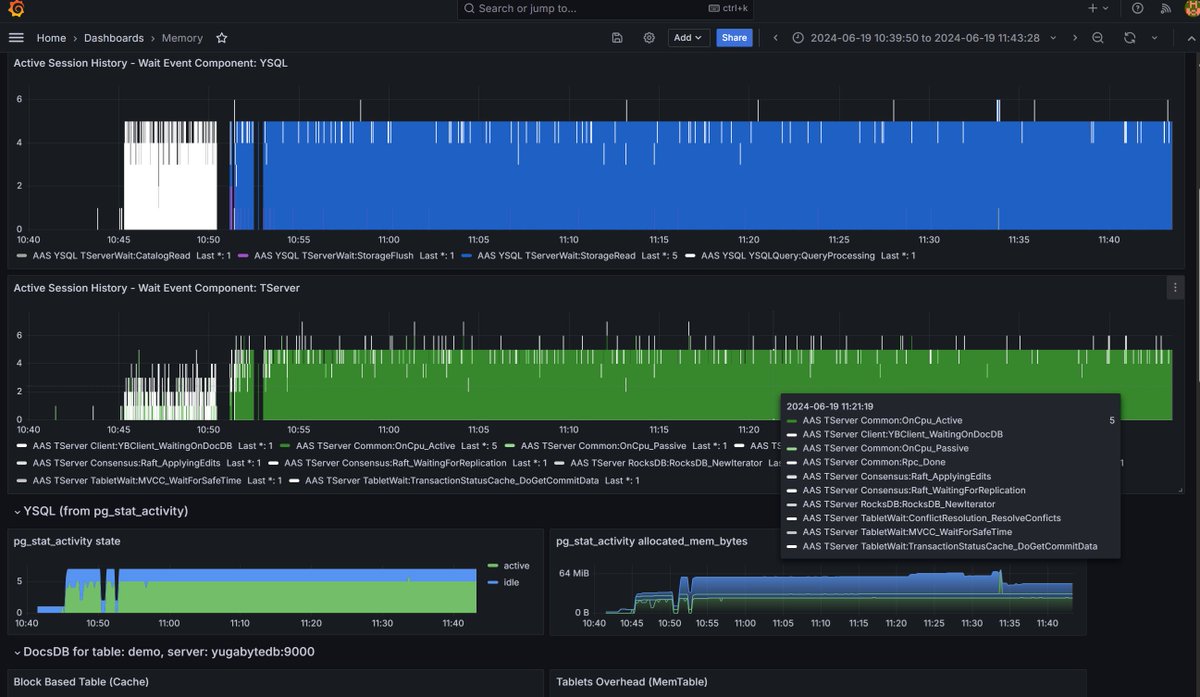This screenshot has width=1200, height=697.
Task: Click the Grafana logo icon
Action: pos(15,9)
